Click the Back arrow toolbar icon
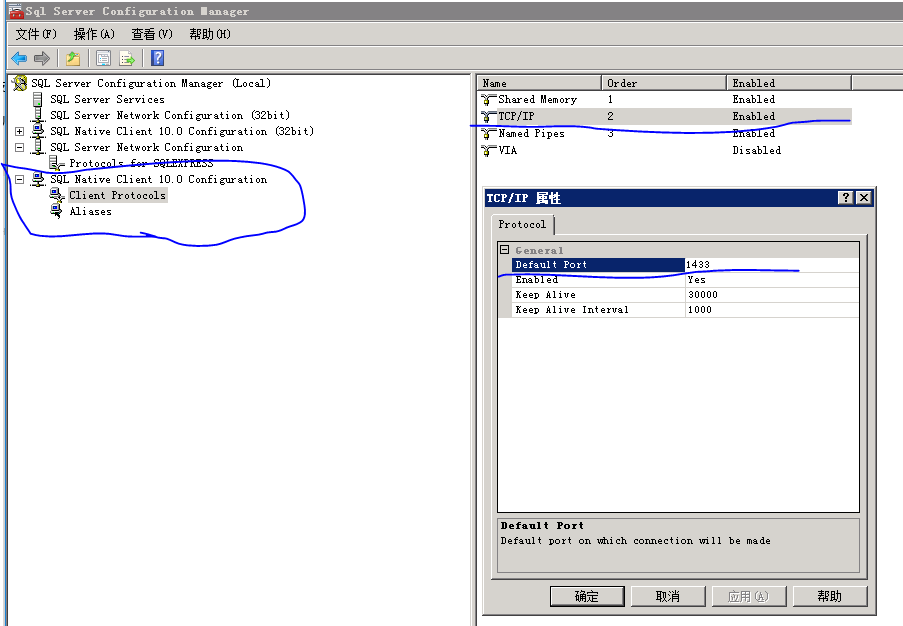Screen dimensions: 903x626 click(19, 58)
